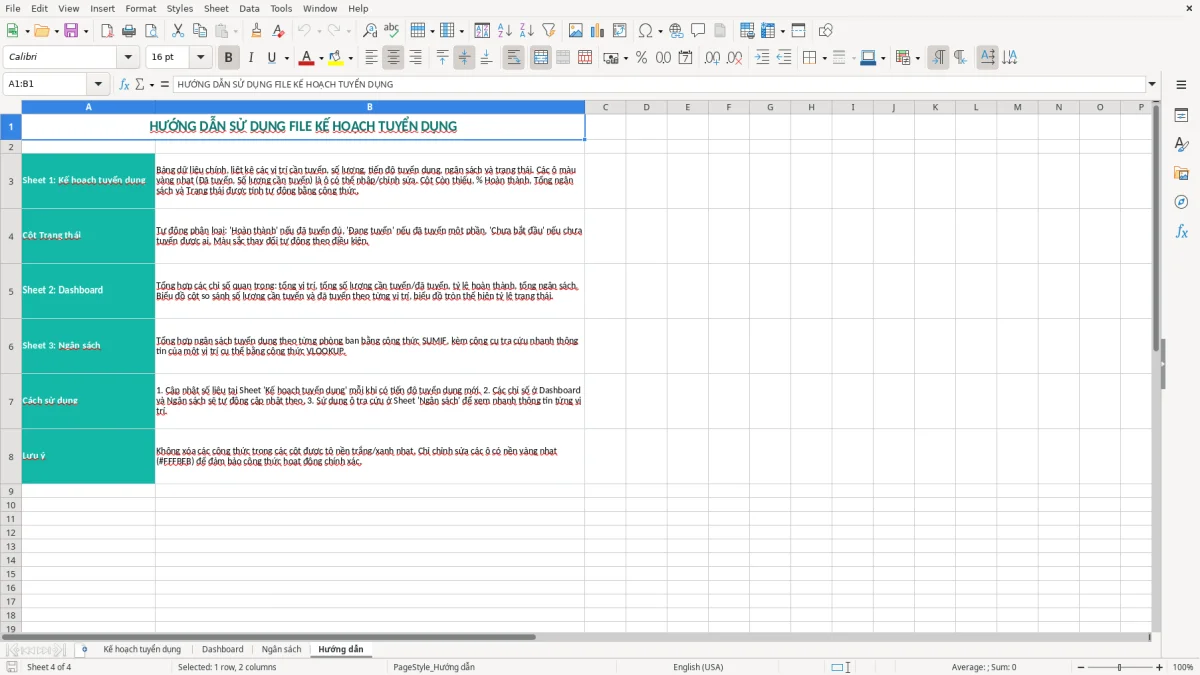Switch to the Ngân sách sheet tab
The image size is (1200, 675).
click(x=281, y=649)
